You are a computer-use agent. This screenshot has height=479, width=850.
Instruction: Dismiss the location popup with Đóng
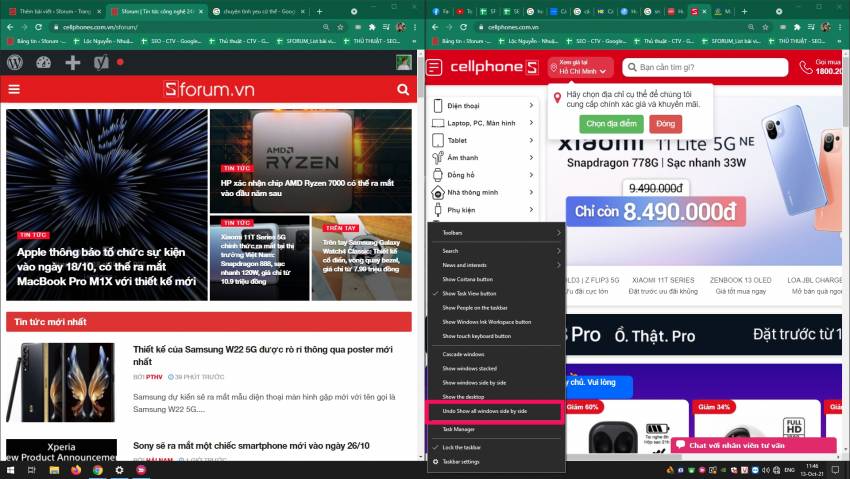(x=665, y=124)
